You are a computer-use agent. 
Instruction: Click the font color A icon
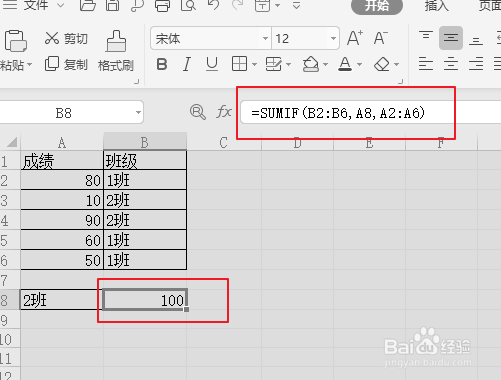345,64
